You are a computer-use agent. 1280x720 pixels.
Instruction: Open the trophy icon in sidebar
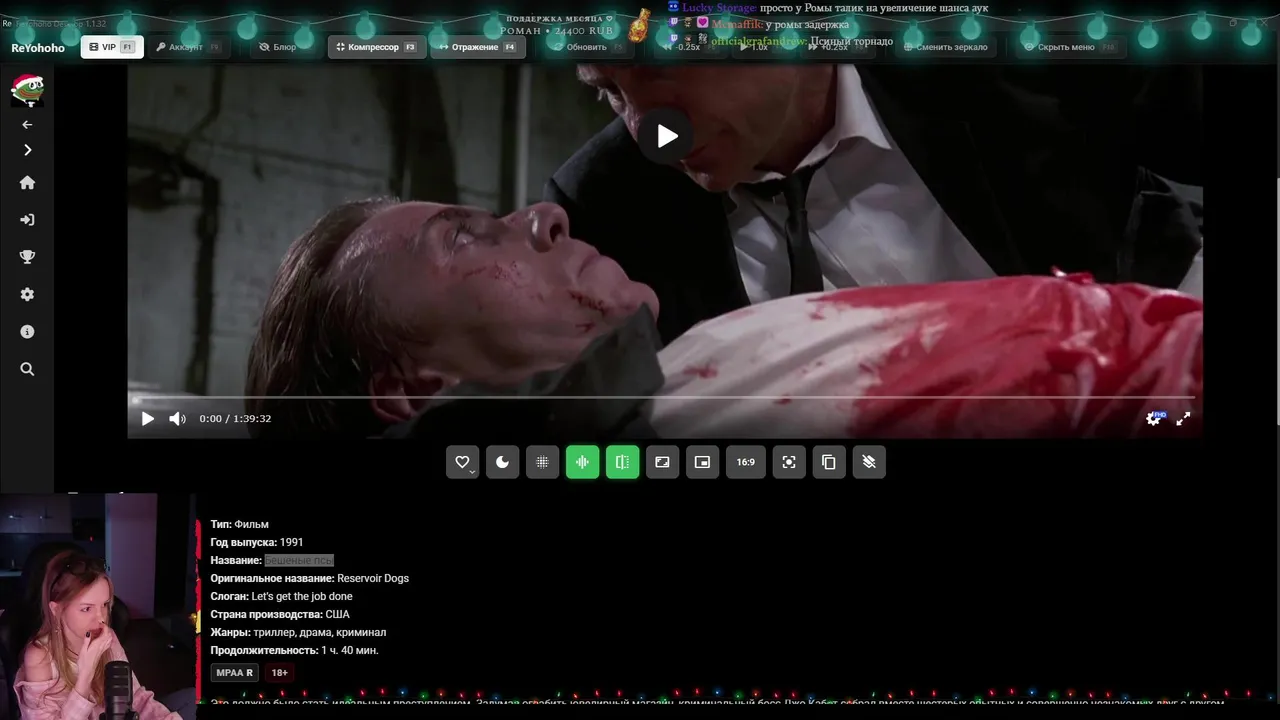point(27,257)
